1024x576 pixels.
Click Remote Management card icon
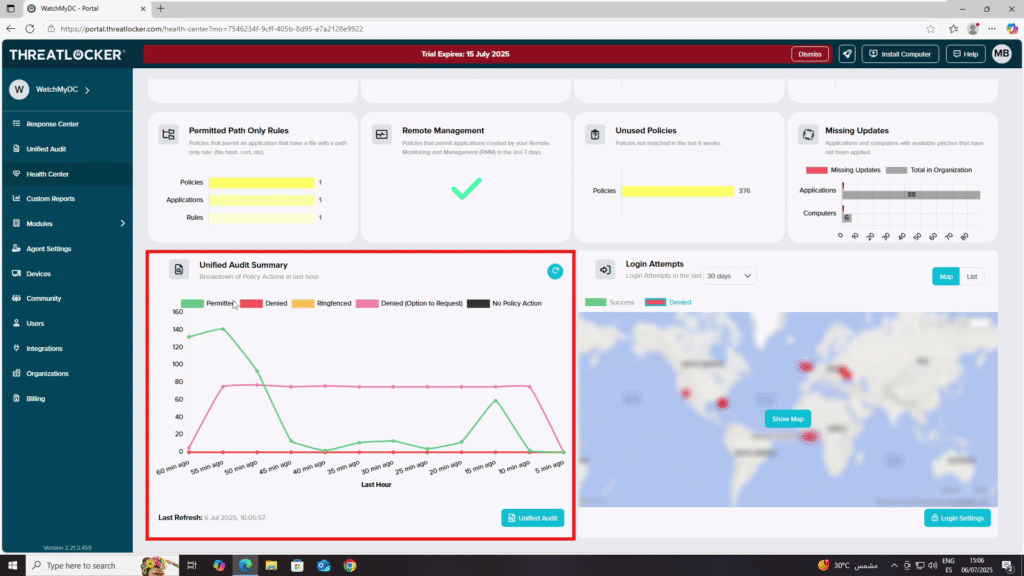click(x=381, y=135)
